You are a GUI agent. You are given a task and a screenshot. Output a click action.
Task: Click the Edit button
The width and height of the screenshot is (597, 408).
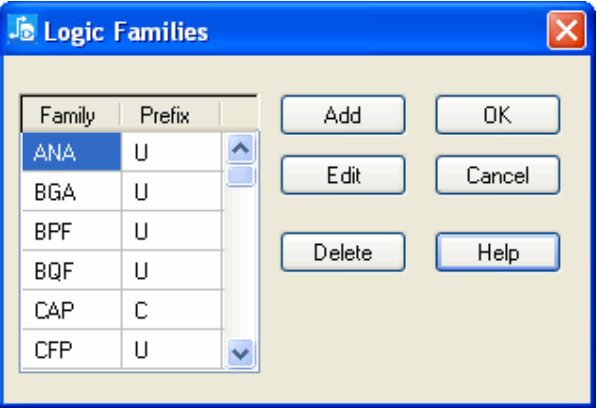coord(343,175)
